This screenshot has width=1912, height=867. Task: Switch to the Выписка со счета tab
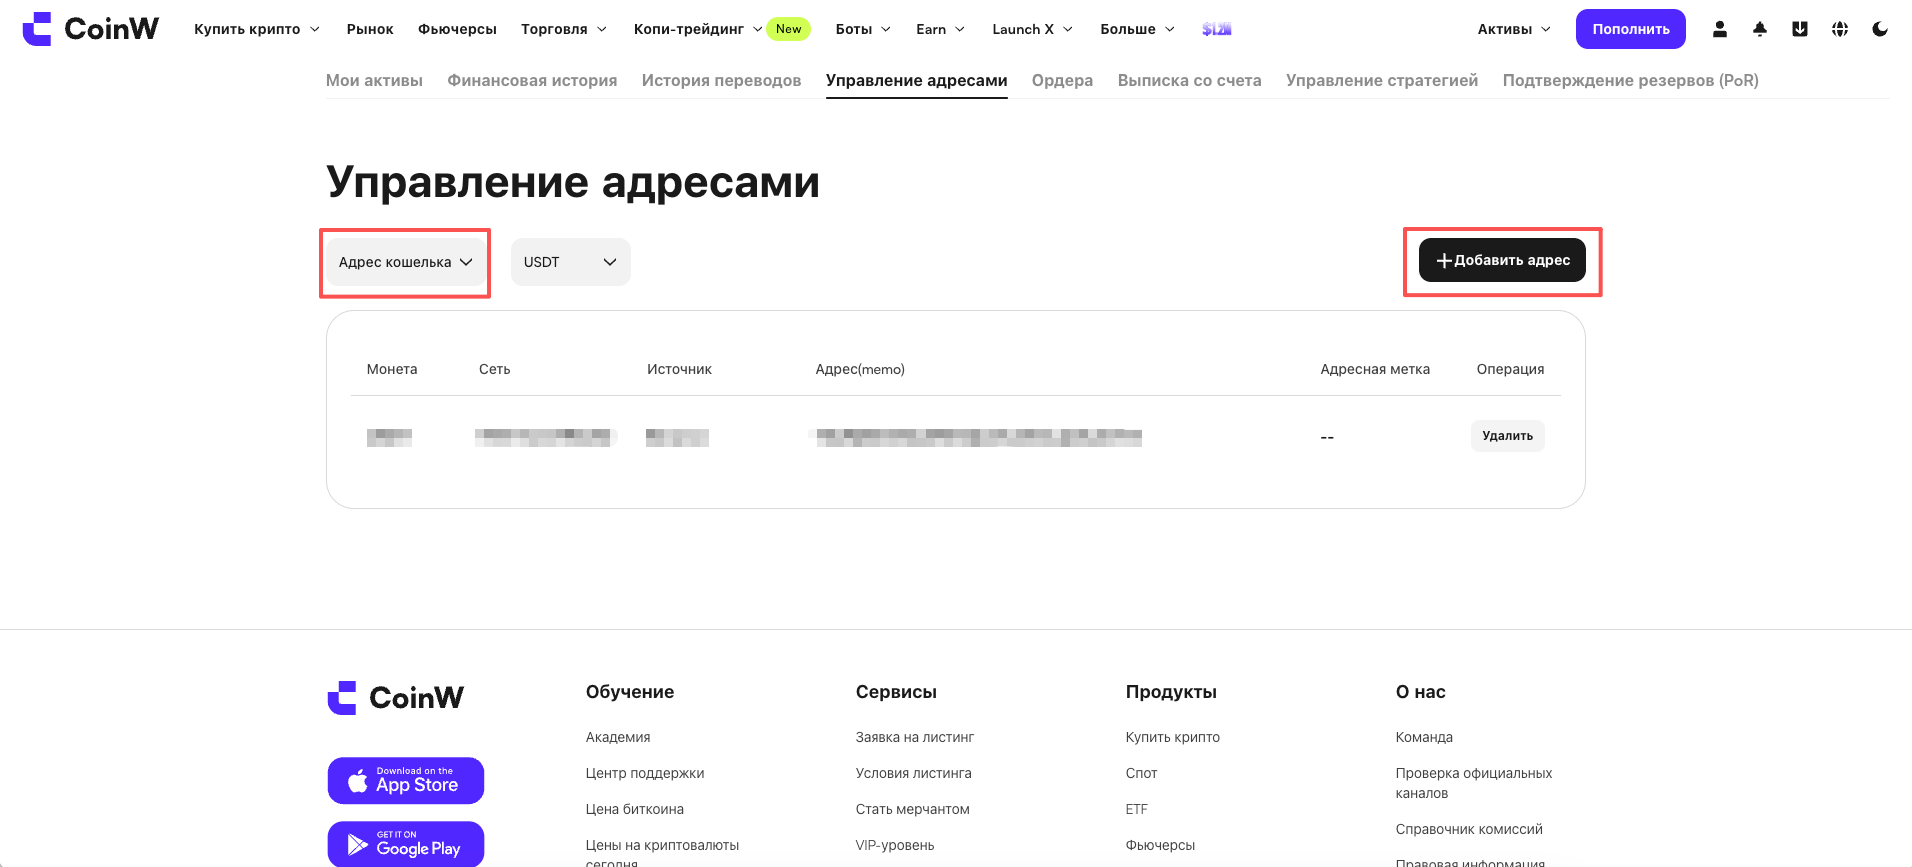pos(1189,80)
